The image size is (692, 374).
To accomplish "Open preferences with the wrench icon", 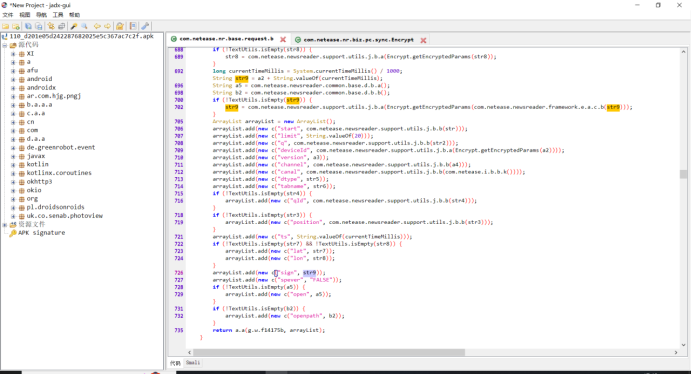I will click(x=145, y=26).
